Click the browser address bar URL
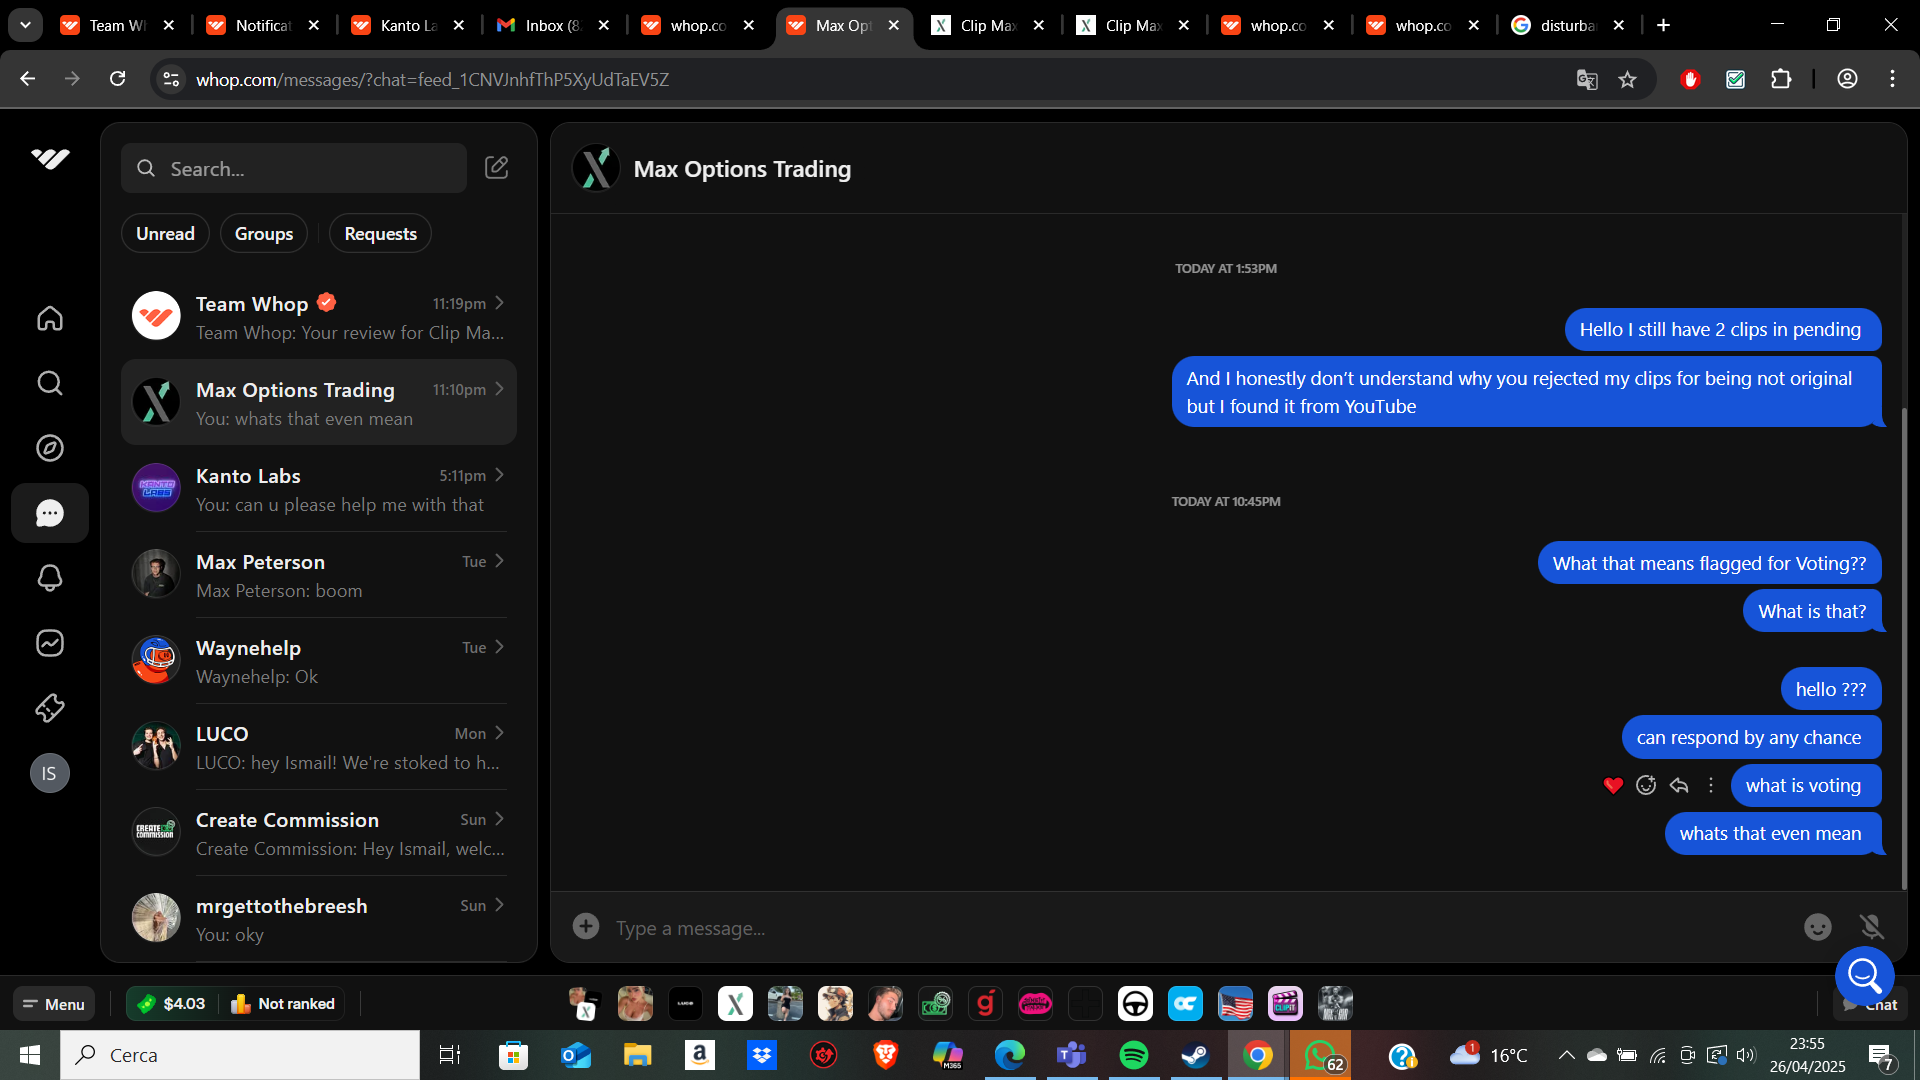This screenshot has height=1080, width=1920. coord(432,79)
